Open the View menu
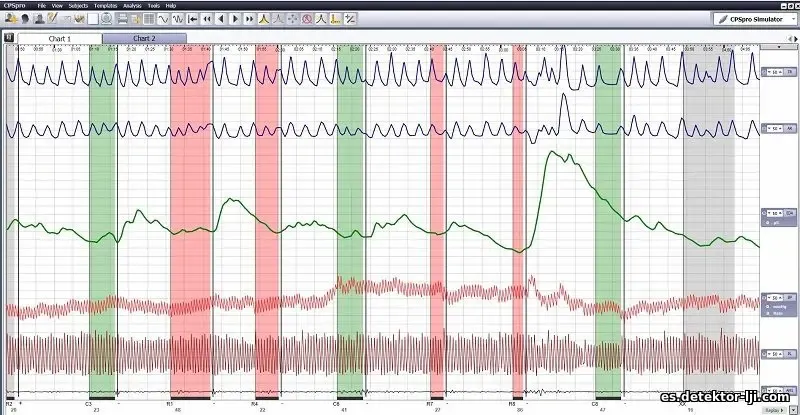Screen dimensions: 800x415 tap(58, 6)
